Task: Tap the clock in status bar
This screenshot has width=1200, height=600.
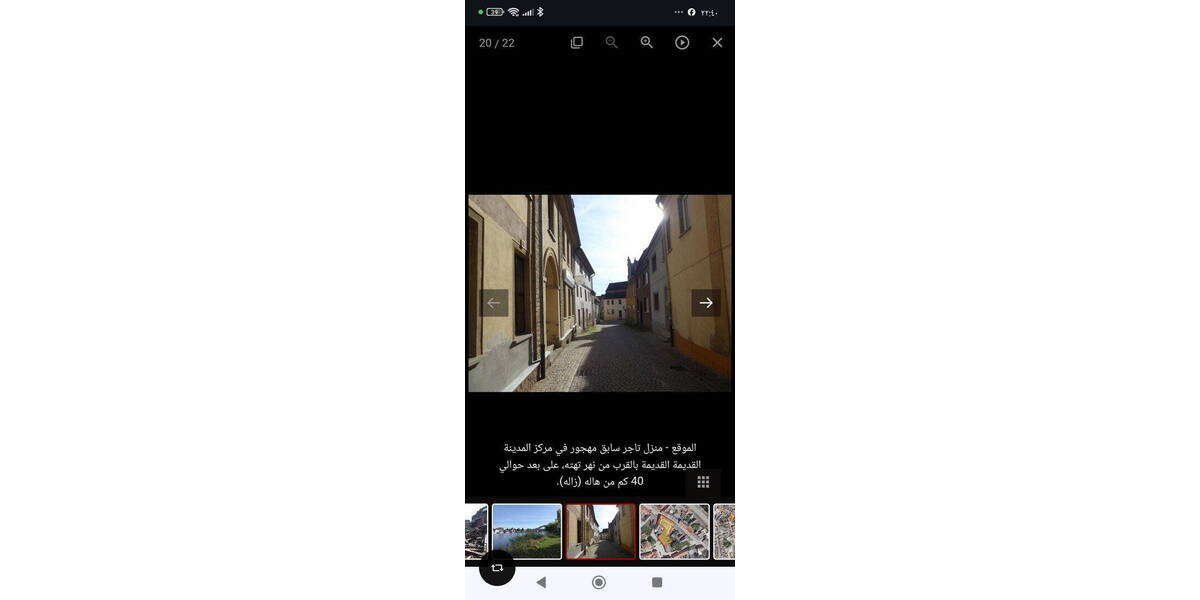Action: [x=709, y=12]
